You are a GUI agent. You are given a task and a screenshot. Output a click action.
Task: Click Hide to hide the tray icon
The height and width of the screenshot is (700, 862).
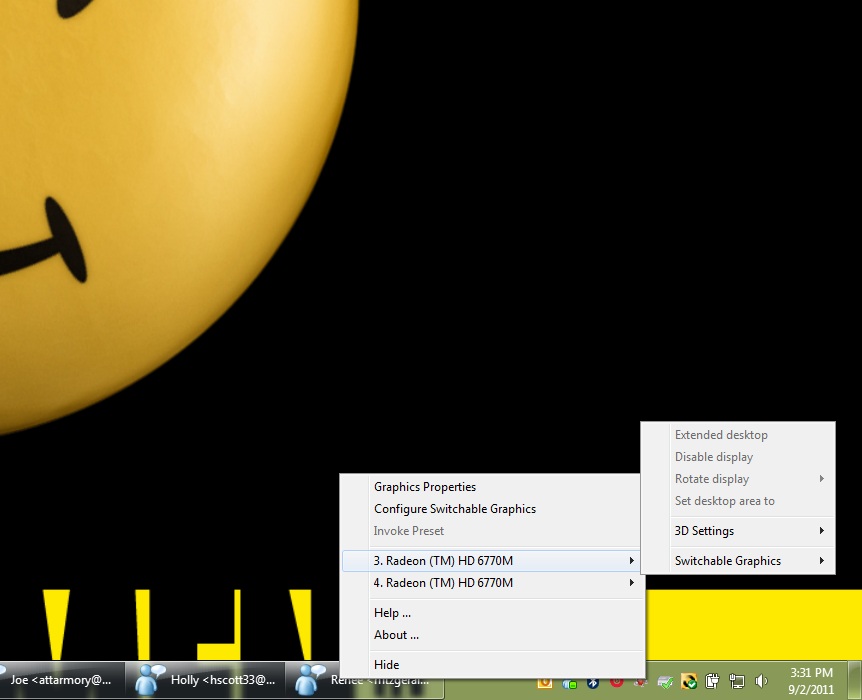[492, 664]
